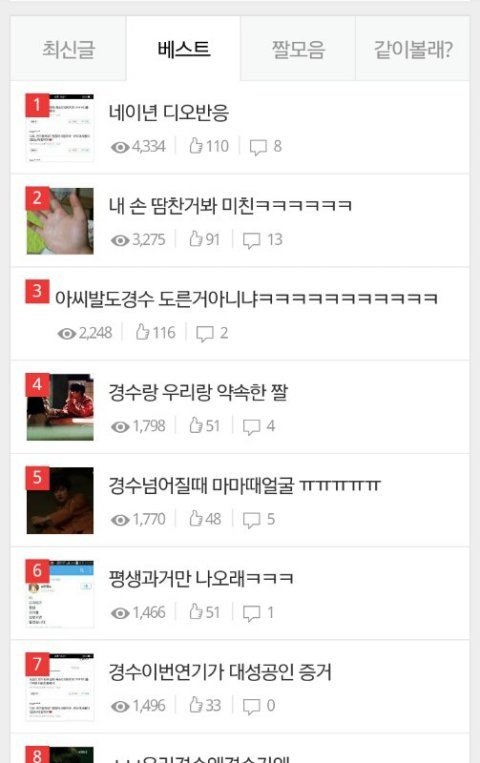This screenshot has width=480, height=763.
Task: Click the hand photo thumbnail of rank 2
Action: (x=60, y=221)
